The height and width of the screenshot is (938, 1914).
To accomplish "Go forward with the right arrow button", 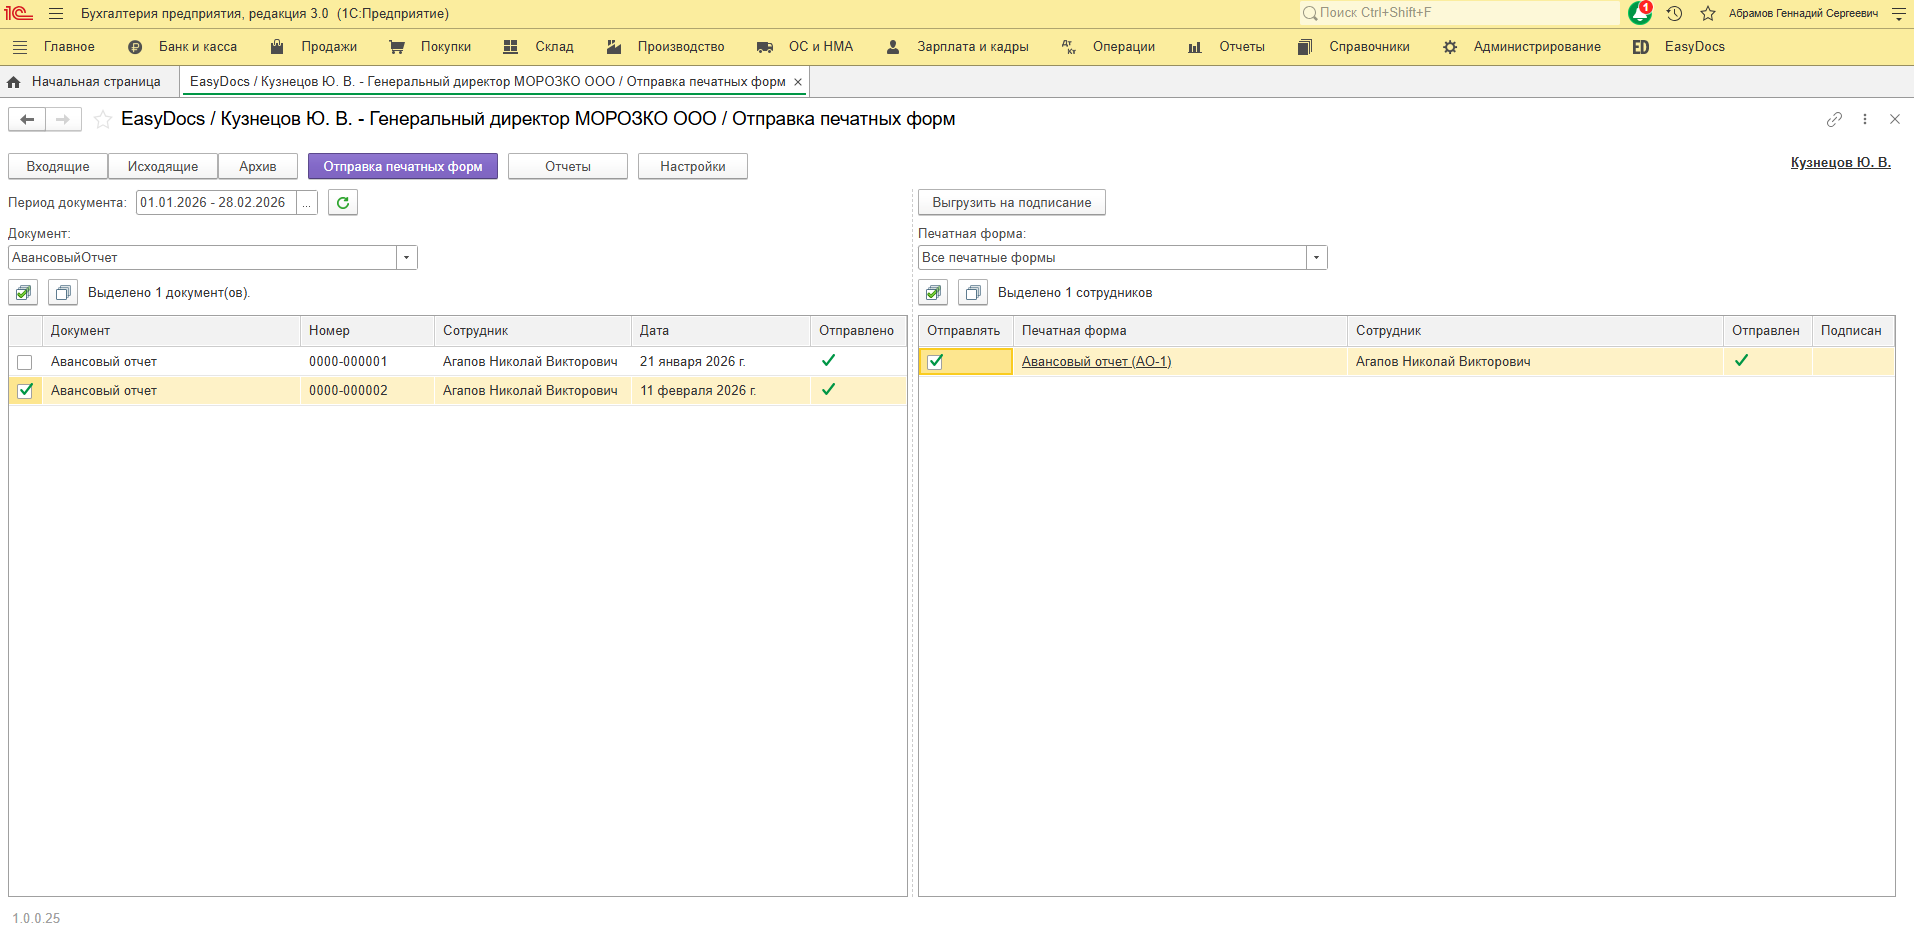I will [x=63, y=120].
